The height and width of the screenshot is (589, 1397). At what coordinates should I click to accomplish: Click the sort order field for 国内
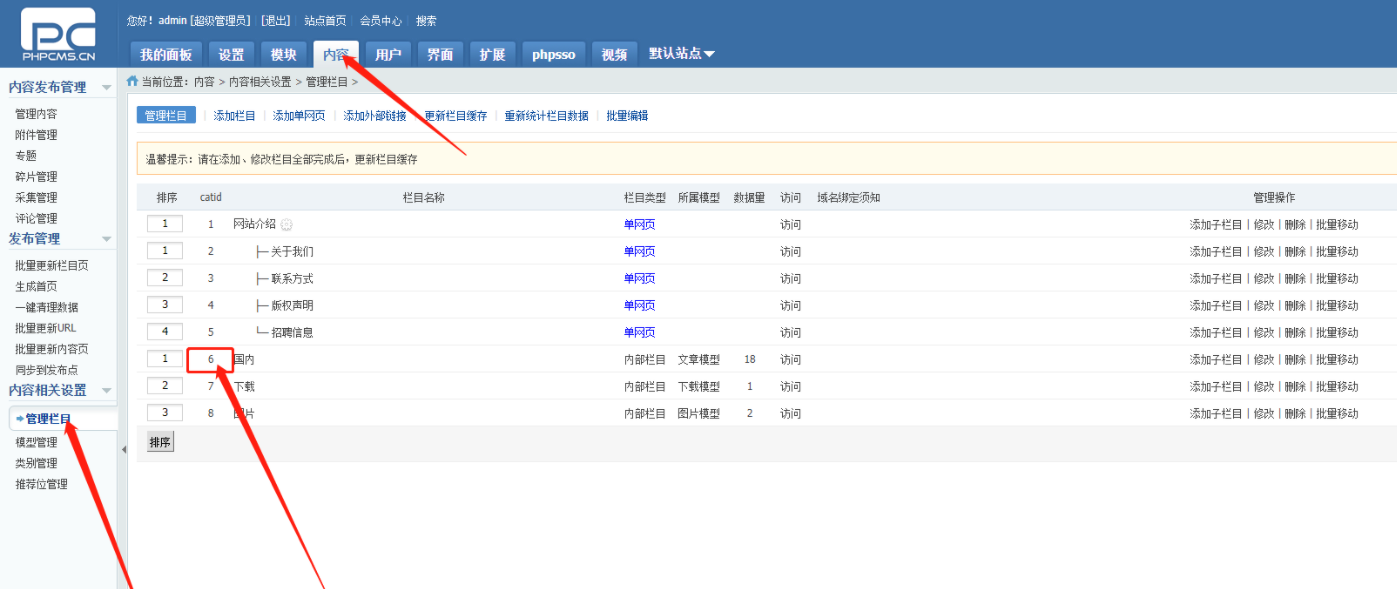pyautogui.click(x=164, y=359)
